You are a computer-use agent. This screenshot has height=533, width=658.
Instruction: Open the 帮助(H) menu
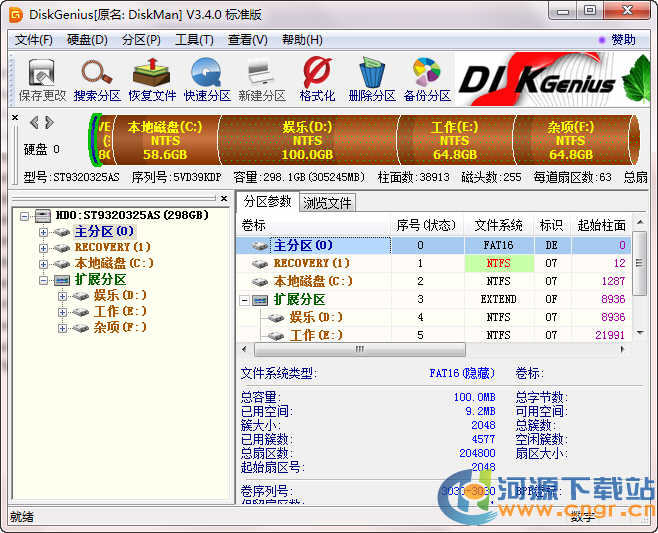pos(302,40)
